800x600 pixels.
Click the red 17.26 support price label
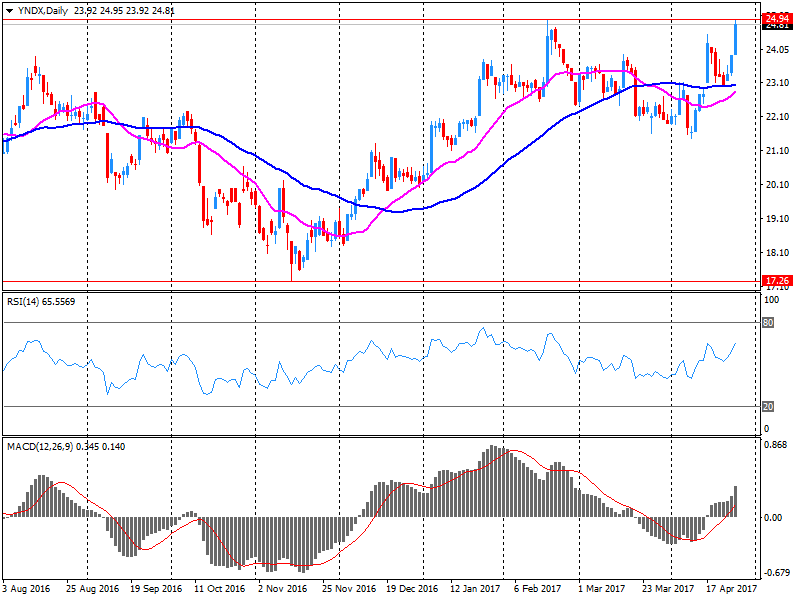pos(777,281)
